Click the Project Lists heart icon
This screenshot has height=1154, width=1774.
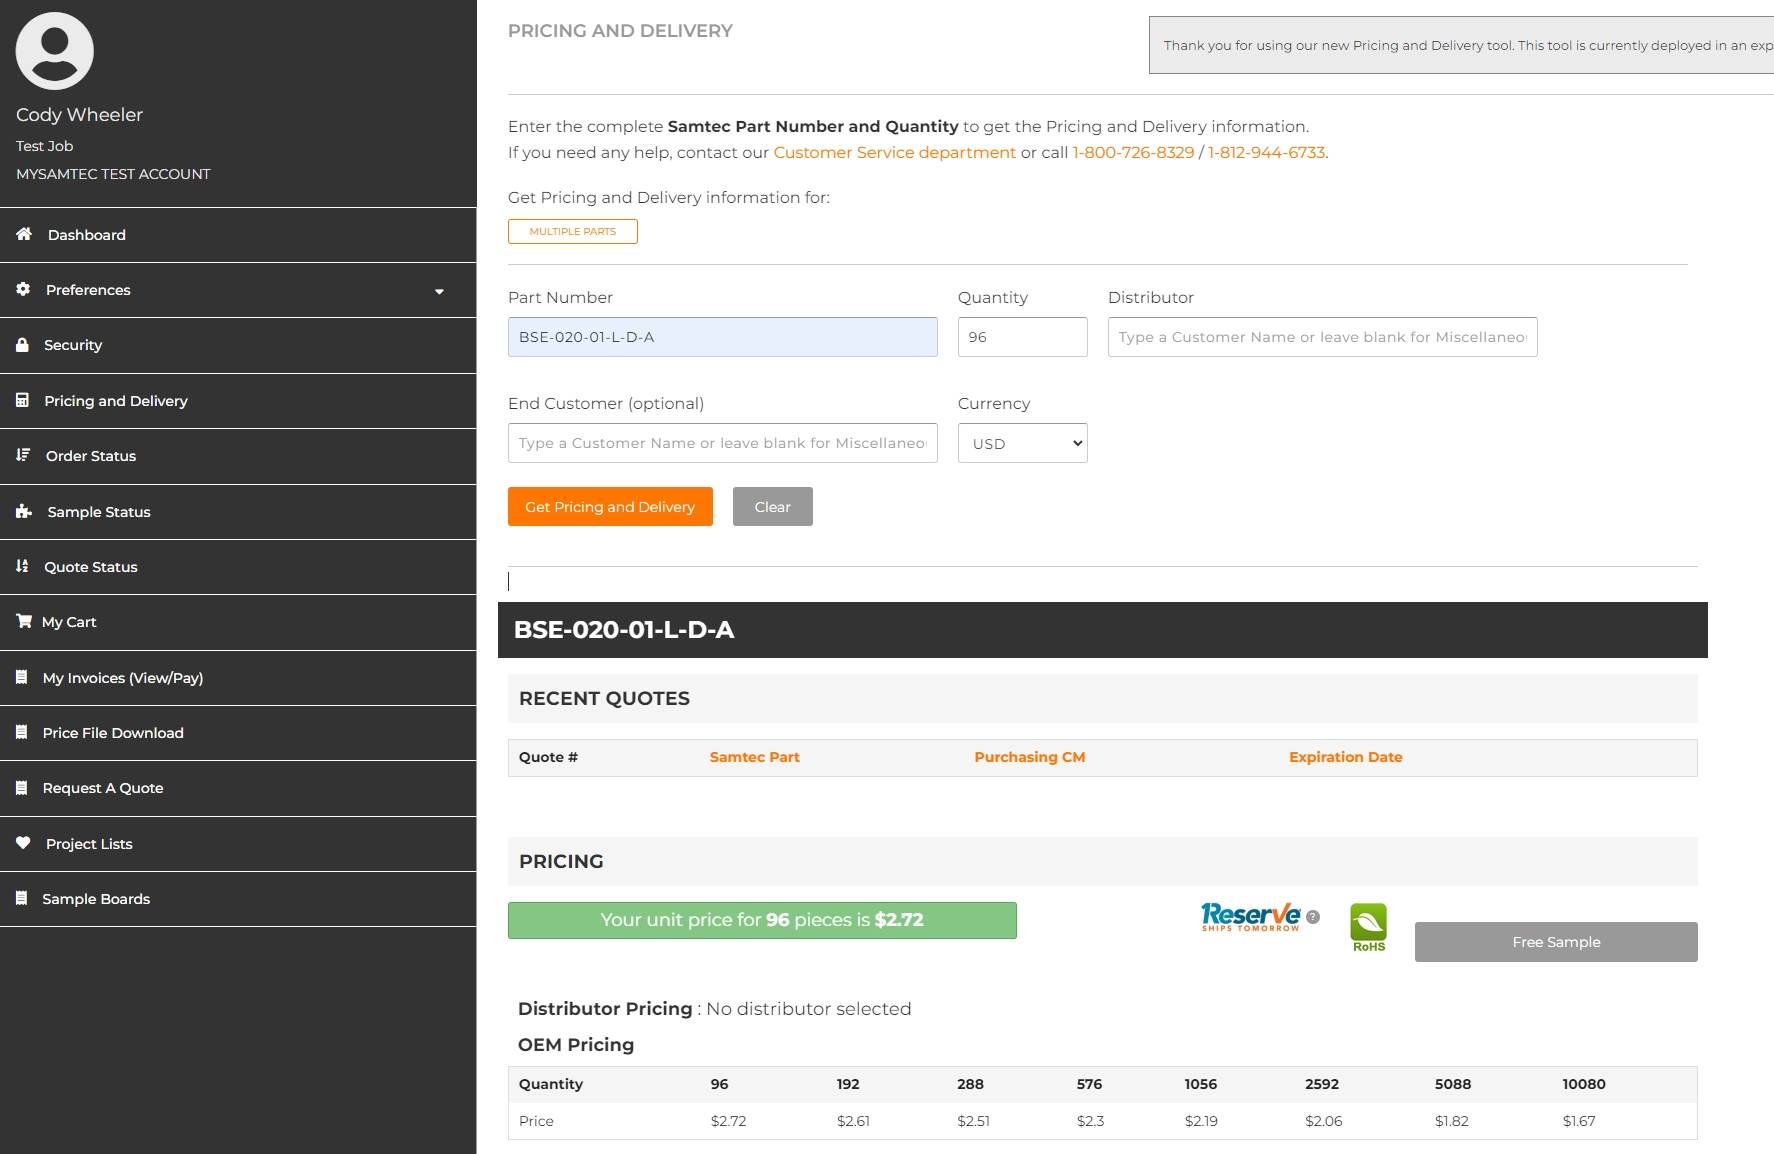(x=23, y=843)
